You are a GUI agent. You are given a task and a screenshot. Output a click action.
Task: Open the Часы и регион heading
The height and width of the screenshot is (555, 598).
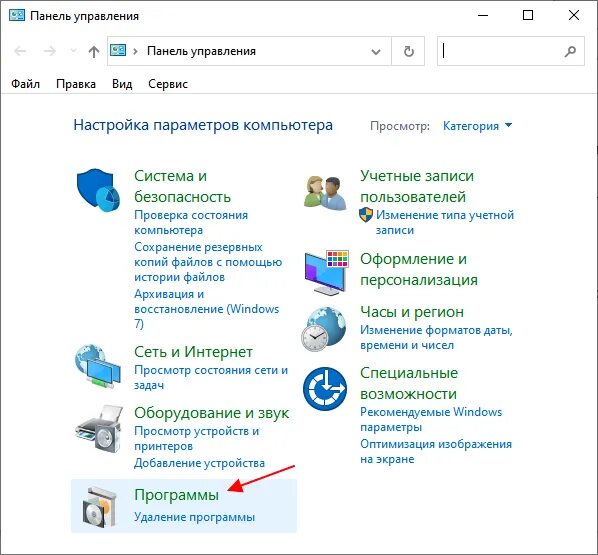point(412,312)
